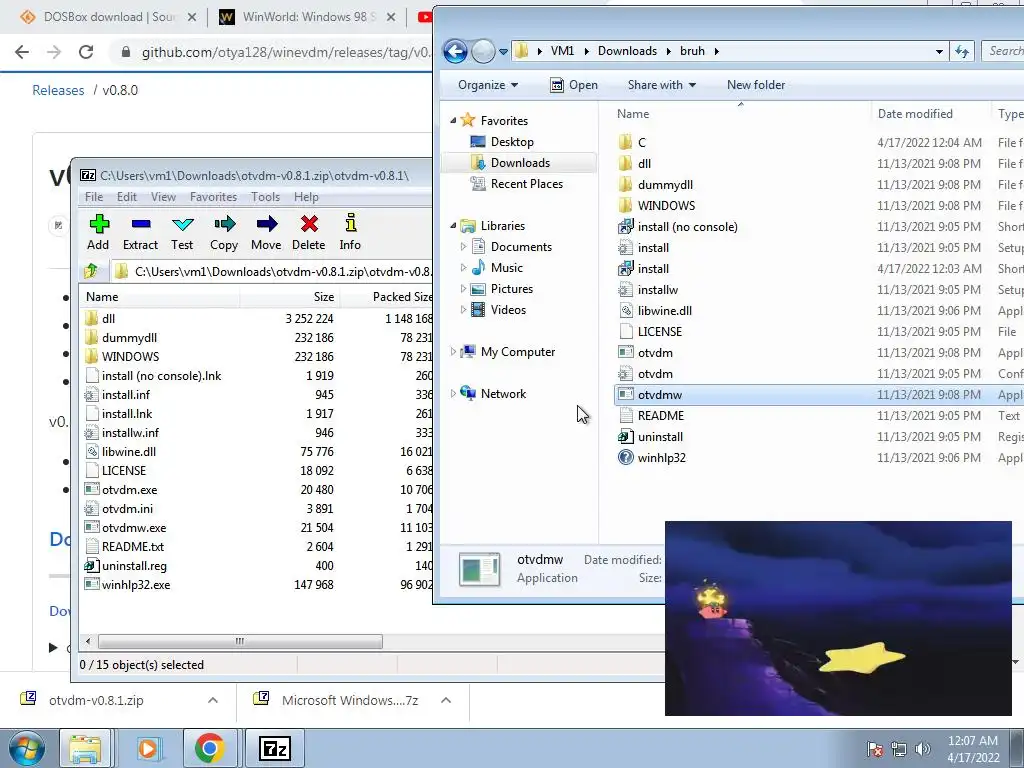Screen dimensions: 1024x768
Task: Select Desktop under Favorites
Action: (512, 142)
